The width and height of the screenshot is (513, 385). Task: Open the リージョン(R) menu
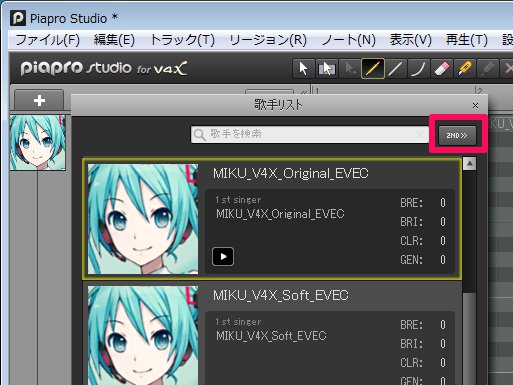coord(268,40)
